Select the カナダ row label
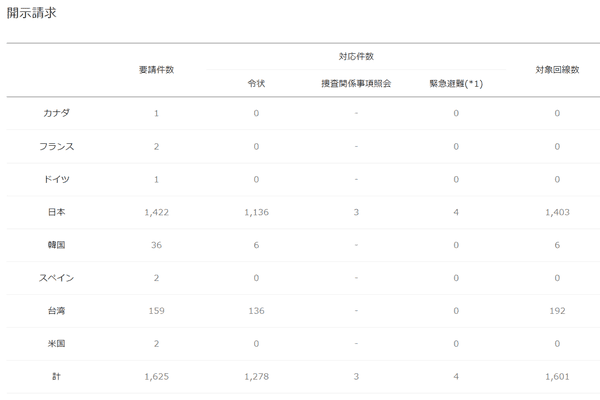The width and height of the screenshot is (600, 400). click(56, 113)
